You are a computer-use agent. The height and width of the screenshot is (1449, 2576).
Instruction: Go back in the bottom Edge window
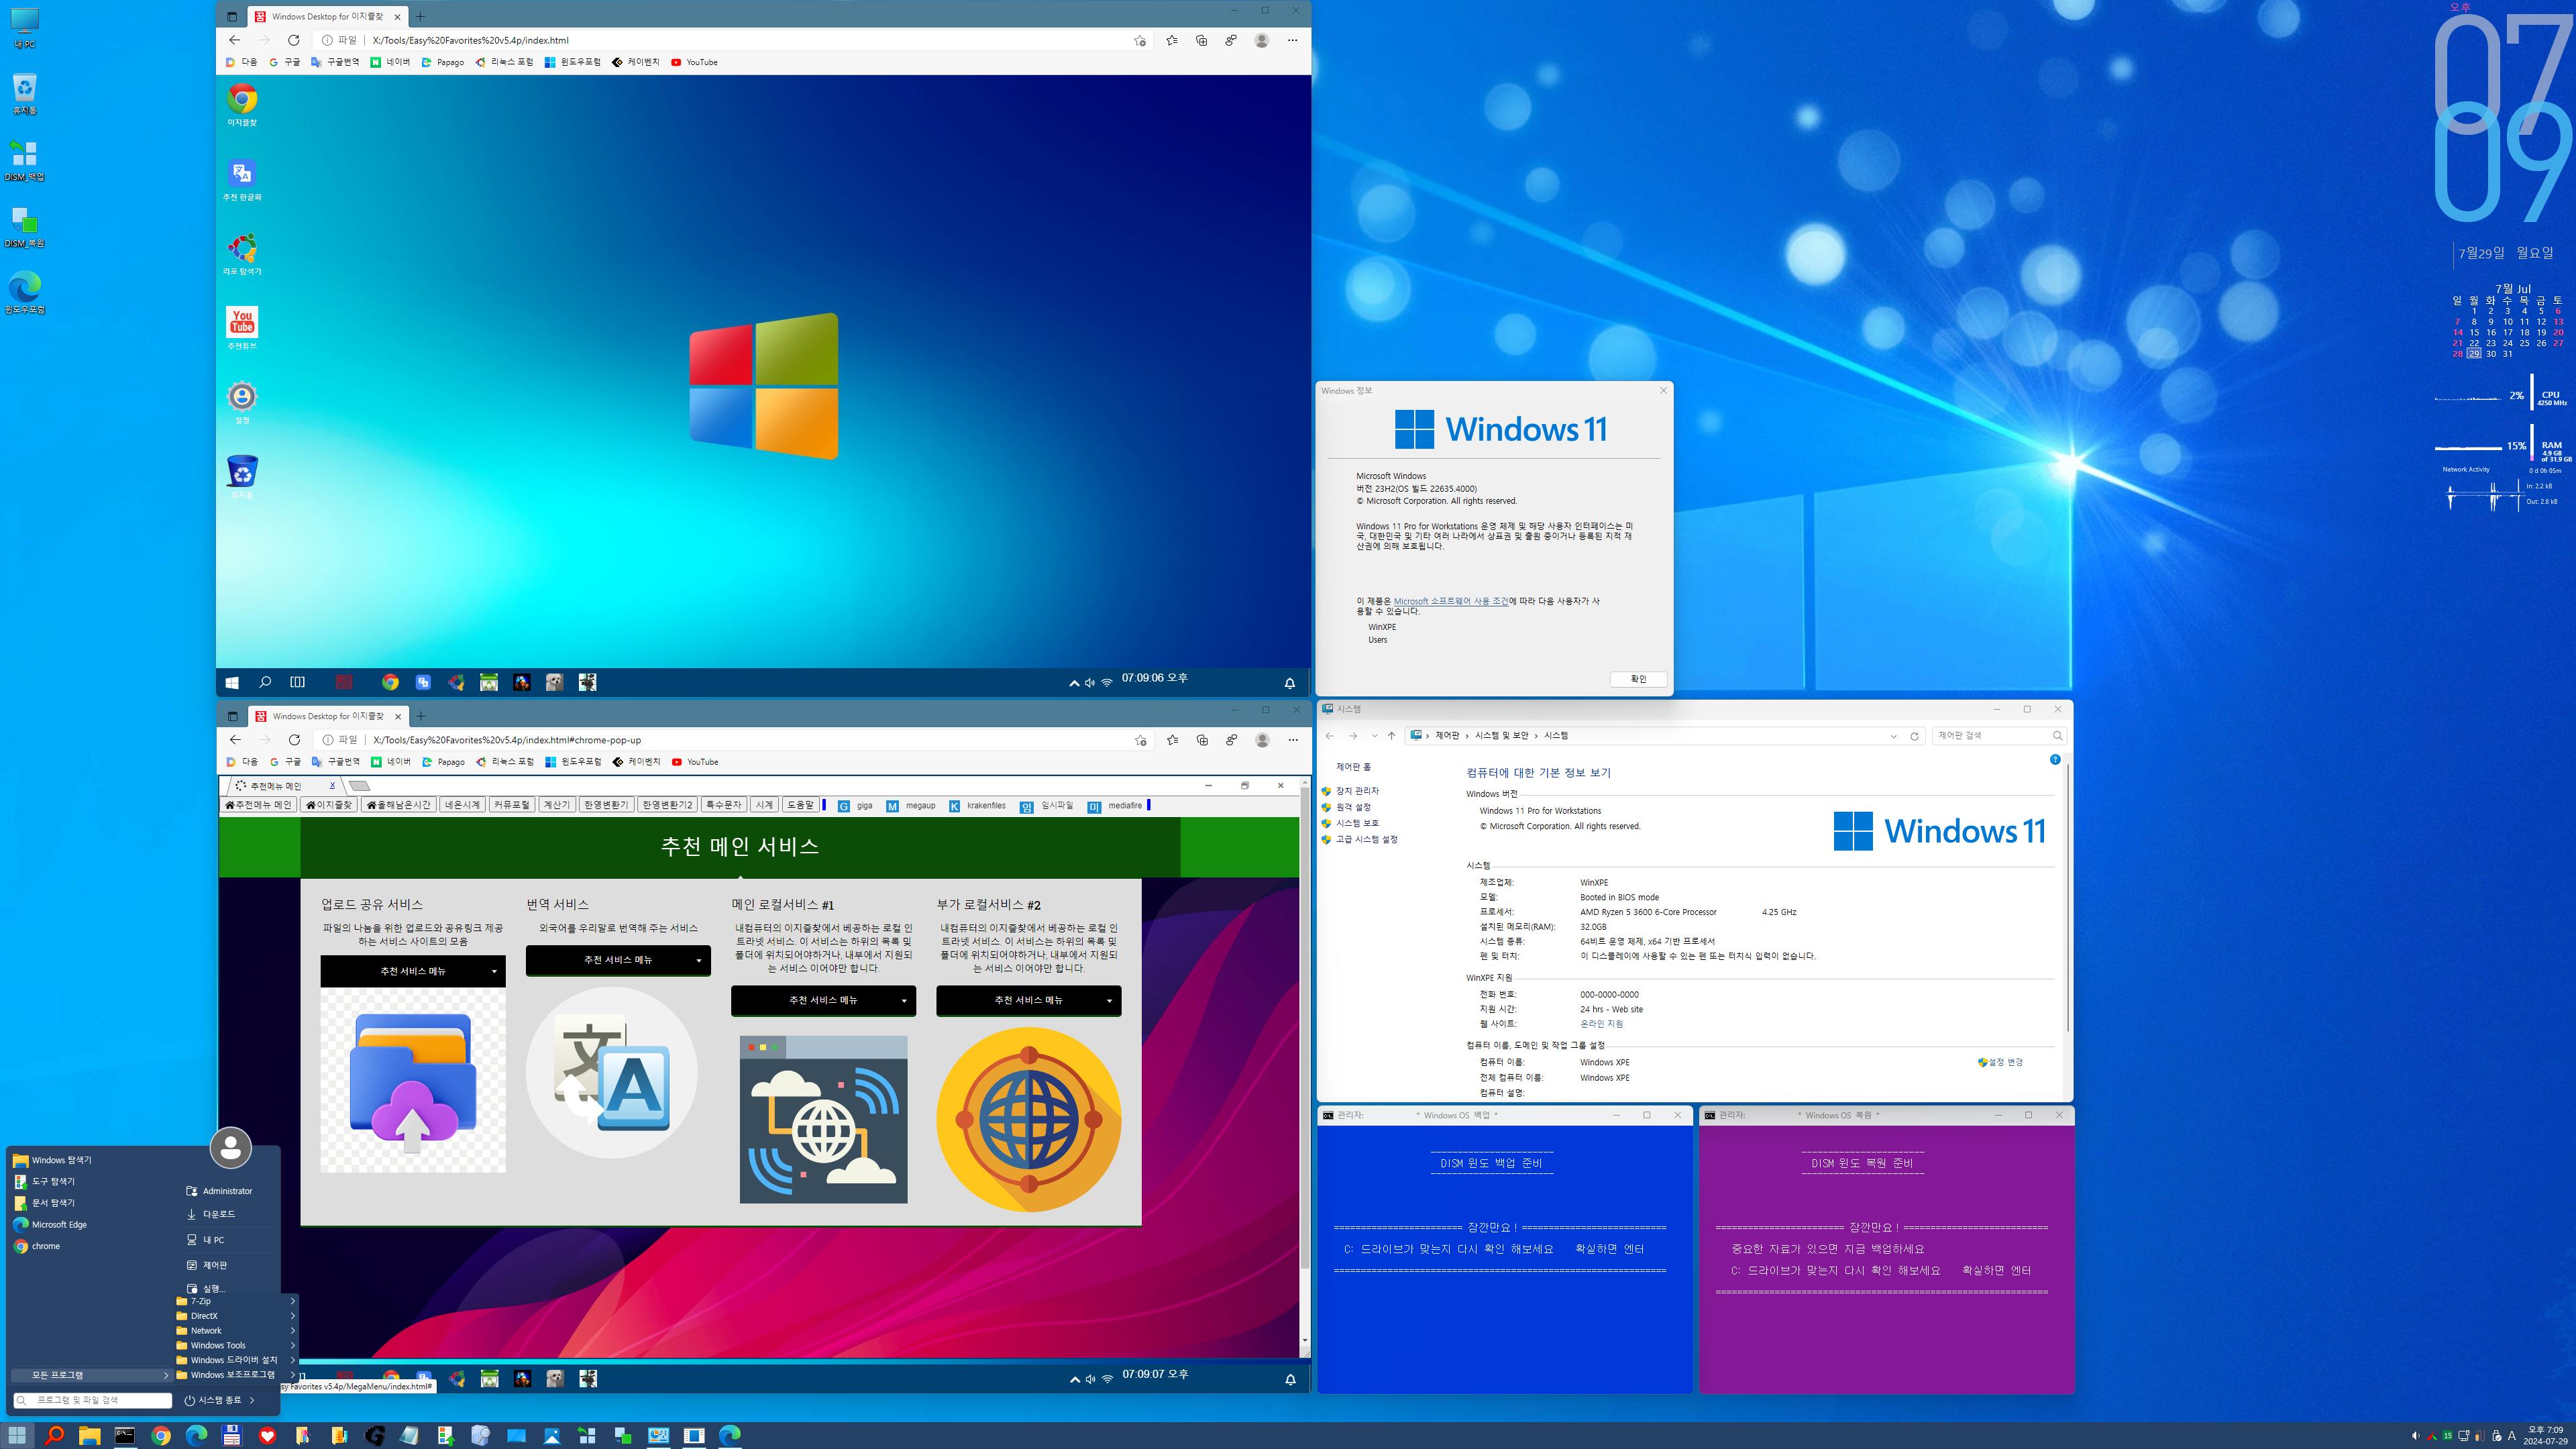click(235, 740)
